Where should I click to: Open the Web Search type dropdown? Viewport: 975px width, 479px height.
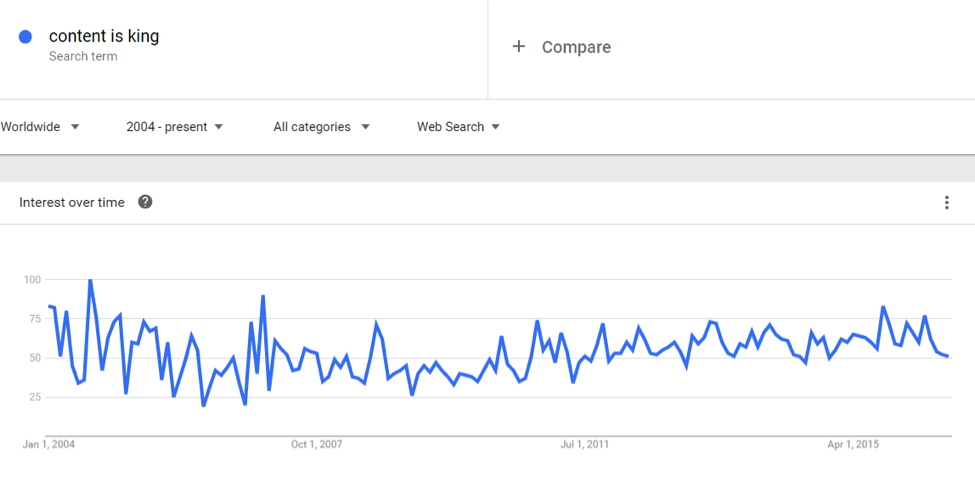pyautogui.click(x=459, y=127)
